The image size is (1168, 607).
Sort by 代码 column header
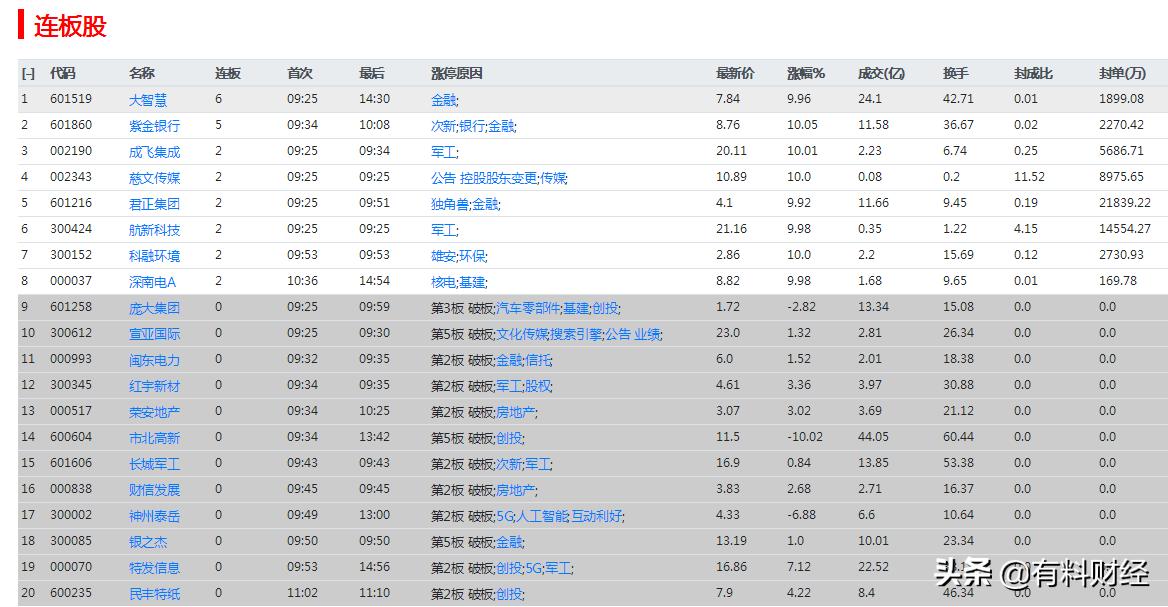pyautogui.click(x=63, y=73)
